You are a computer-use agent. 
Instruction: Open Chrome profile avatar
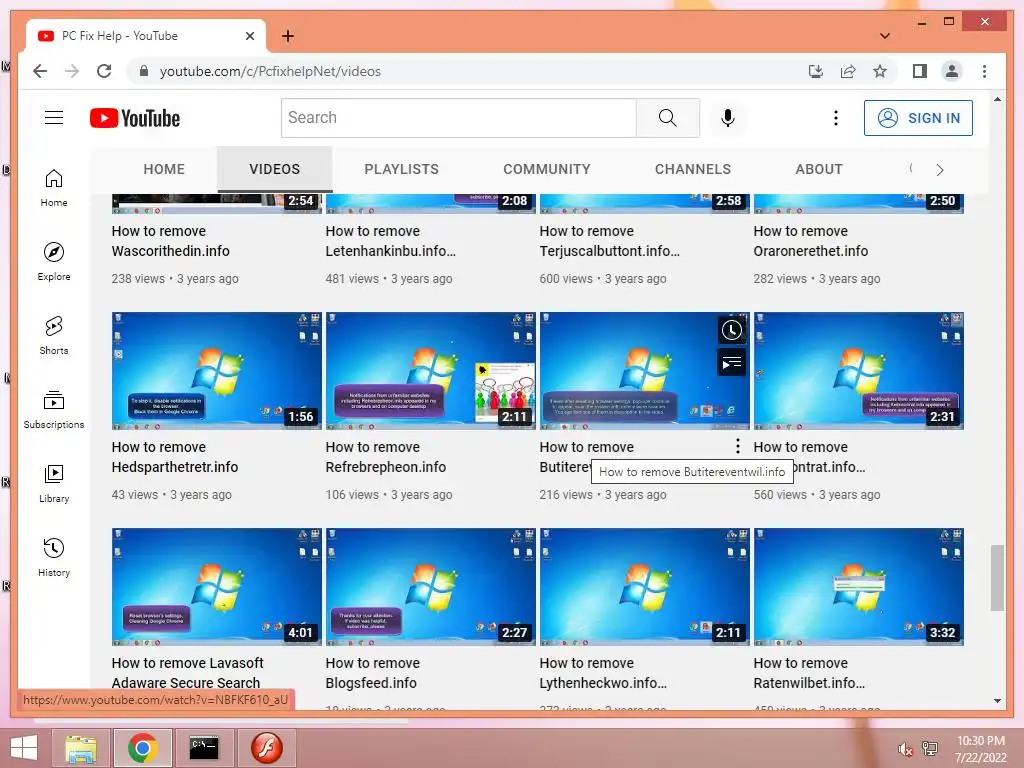click(x=952, y=71)
